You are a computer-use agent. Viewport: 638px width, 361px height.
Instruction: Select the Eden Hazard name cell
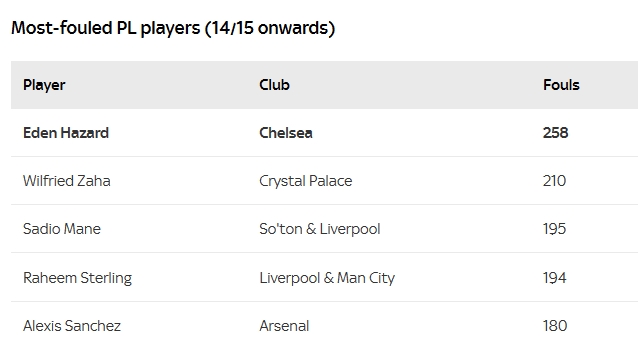tap(66, 133)
